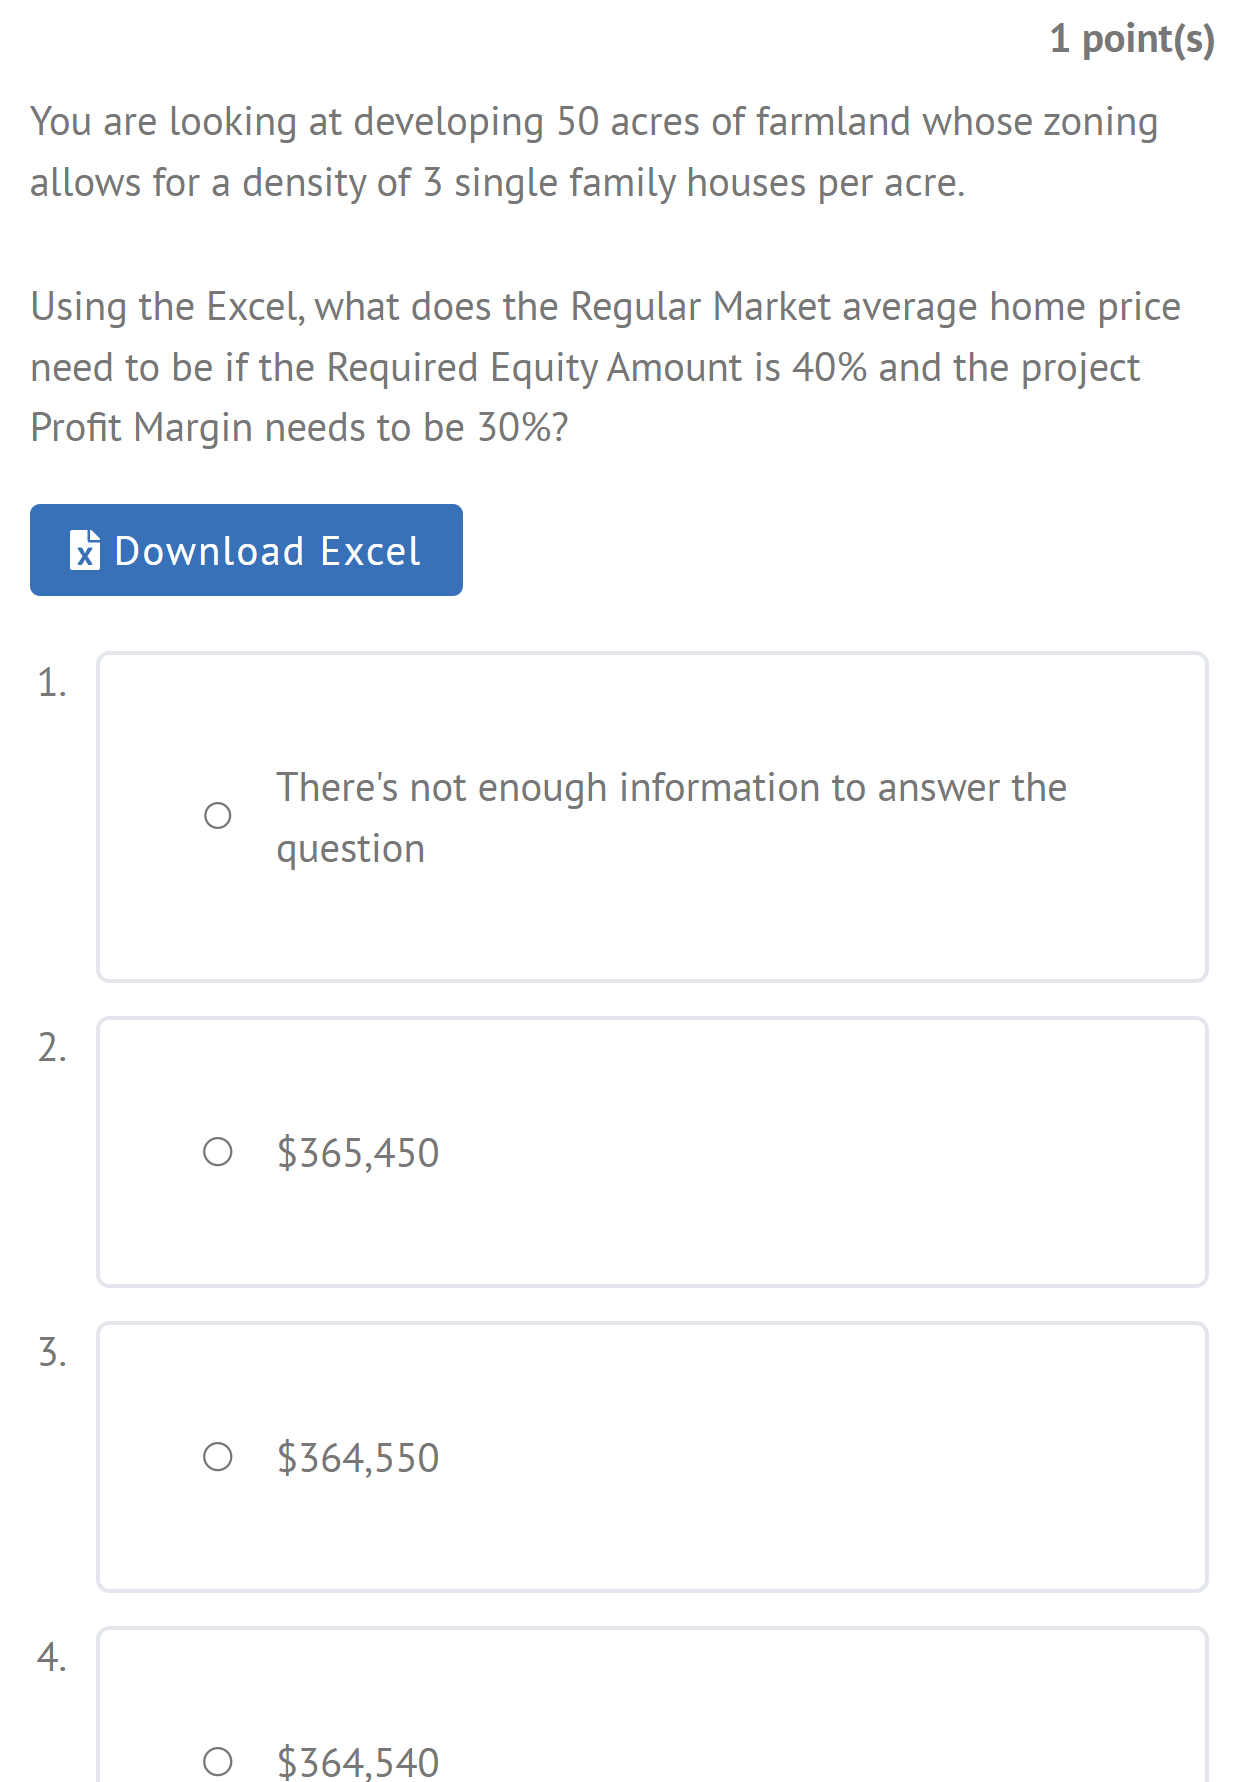Click answer card number 3

tap(652, 1457)
